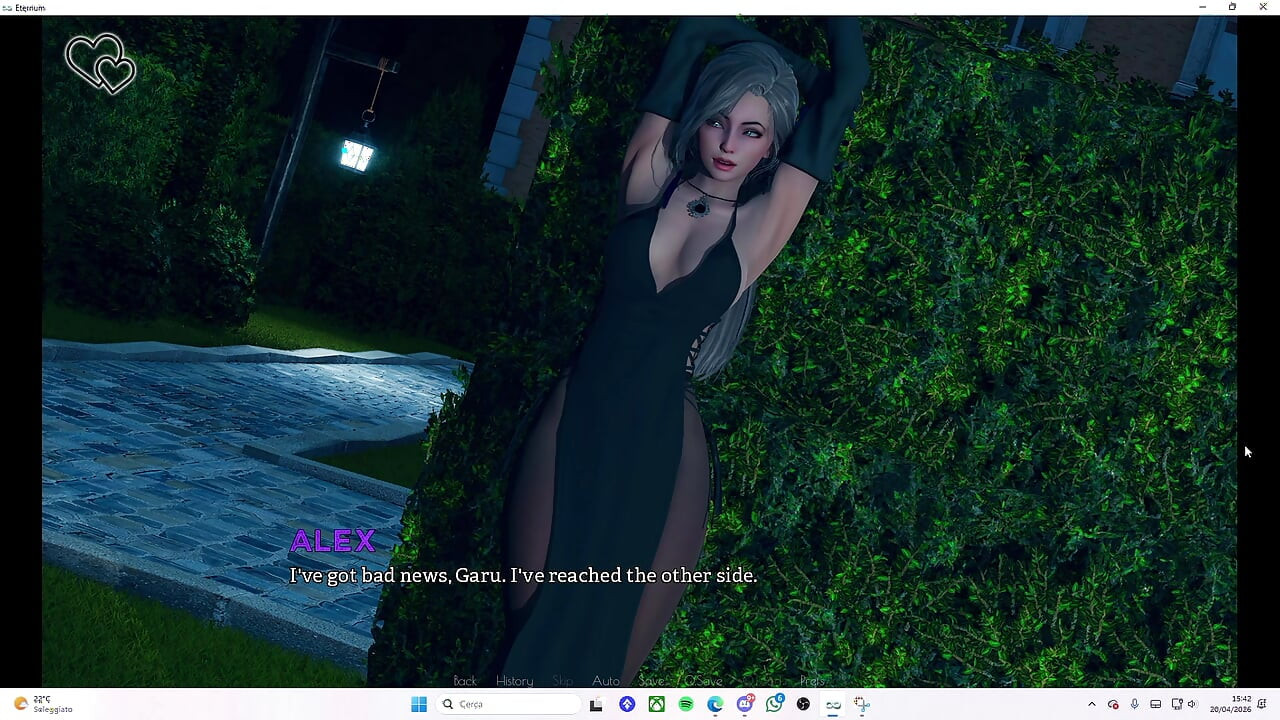The height and width of the screenshot is (720, 1280).
Task: Open the black-white file app on taskbar
Action: pos(597,704)
